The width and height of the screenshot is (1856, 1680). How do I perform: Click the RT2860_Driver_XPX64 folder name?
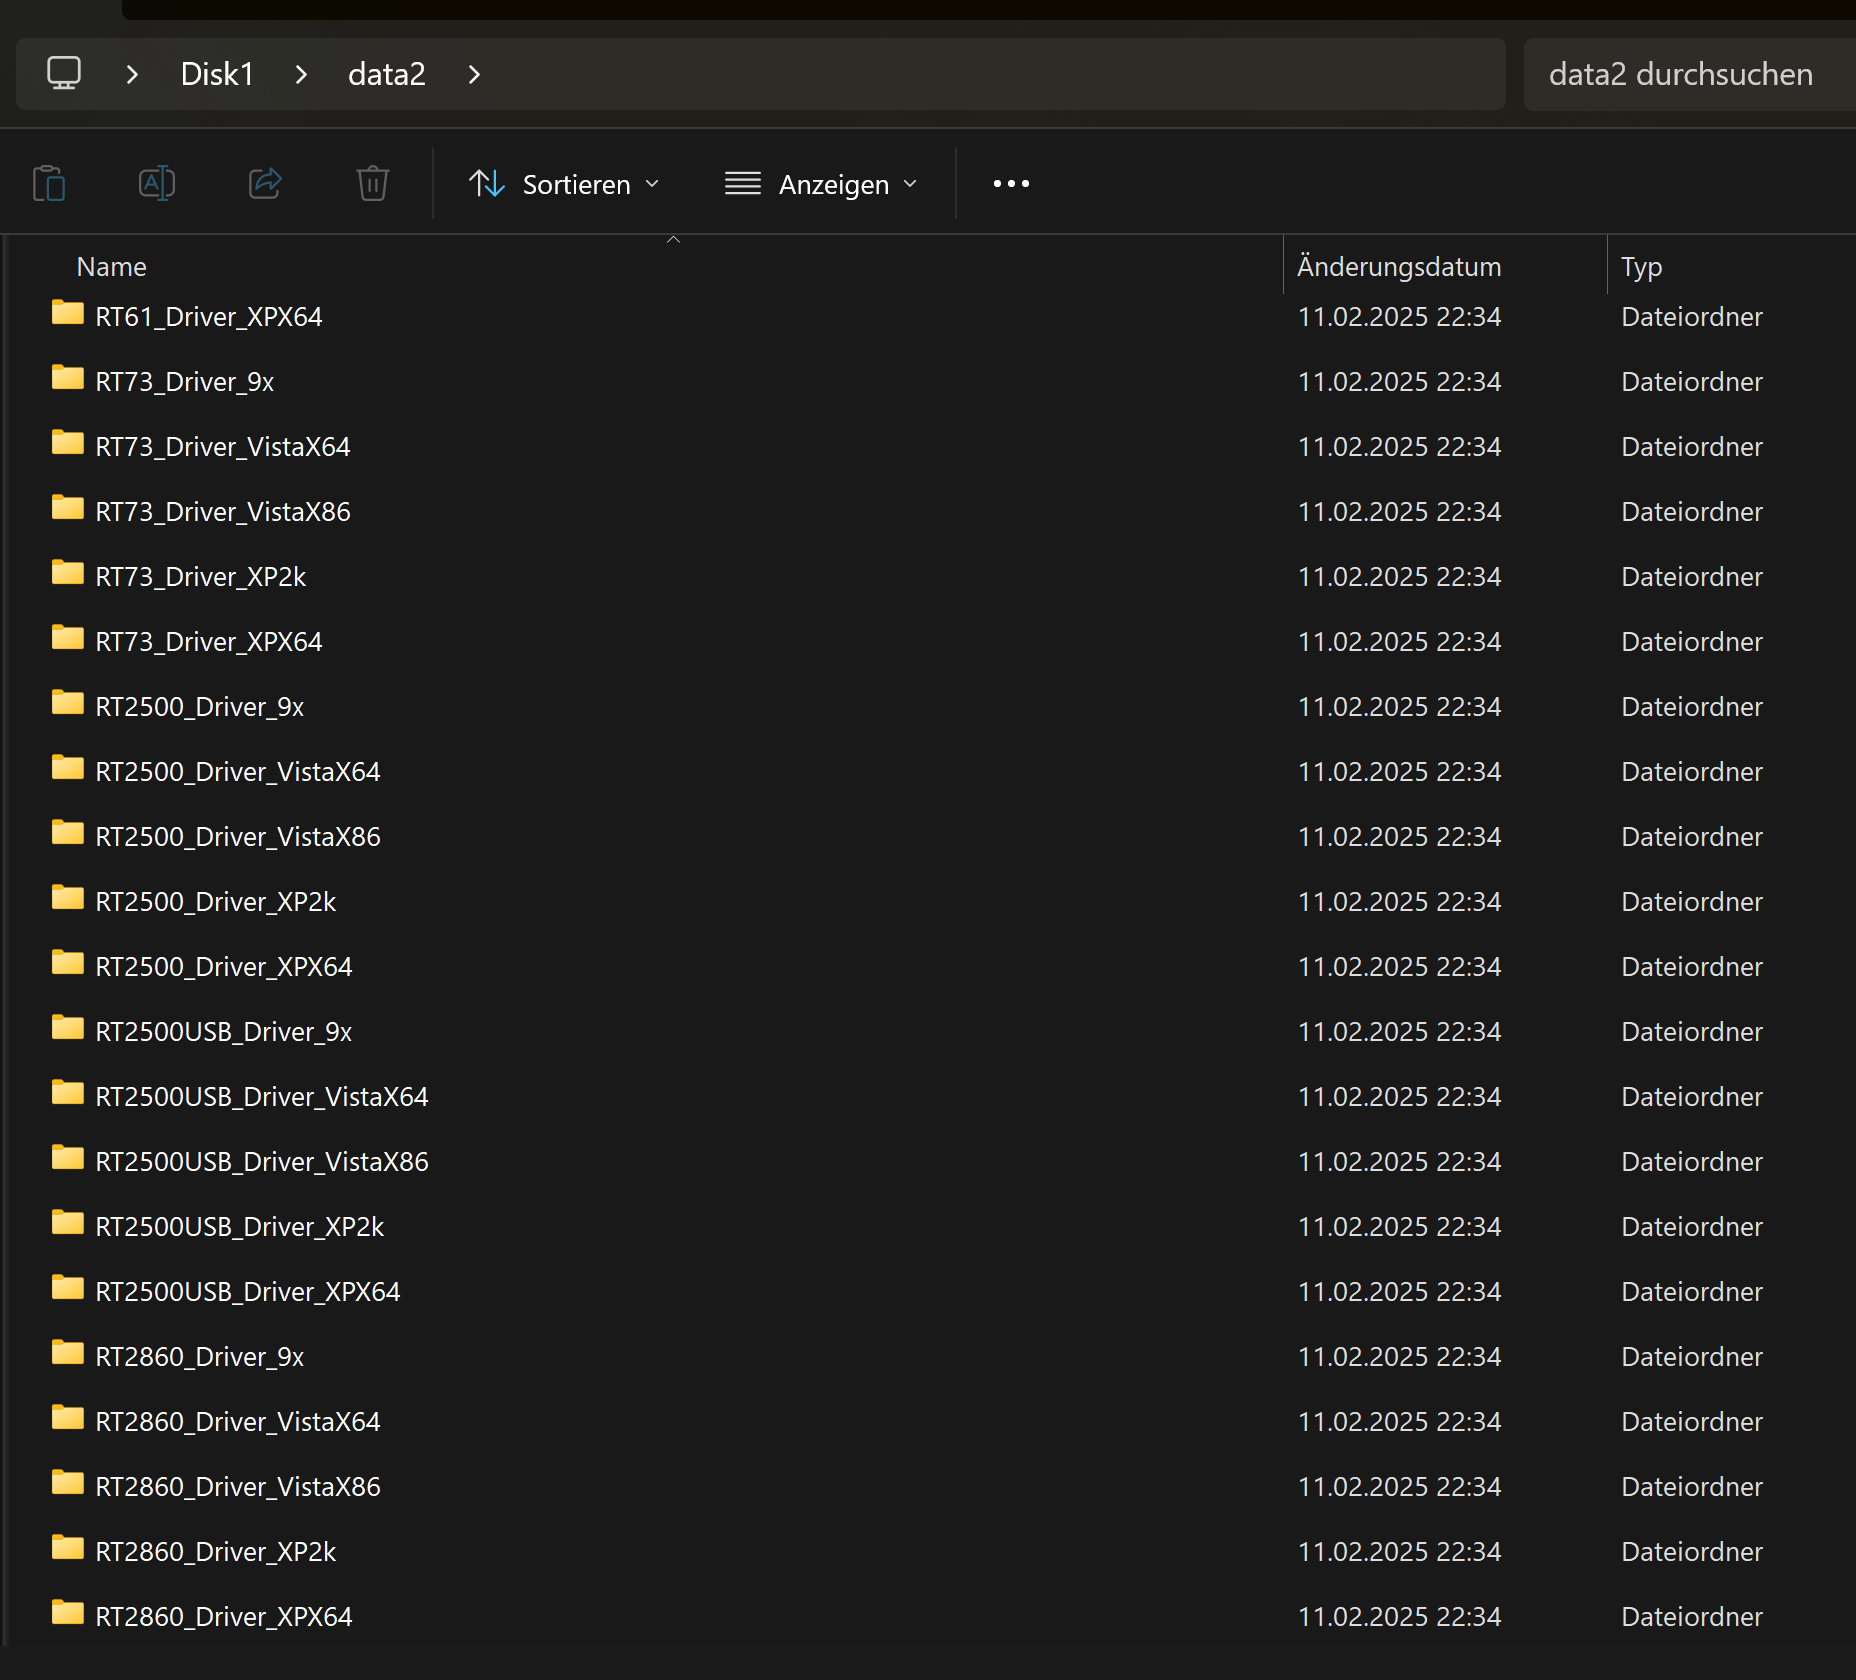tap(224, 1617)
